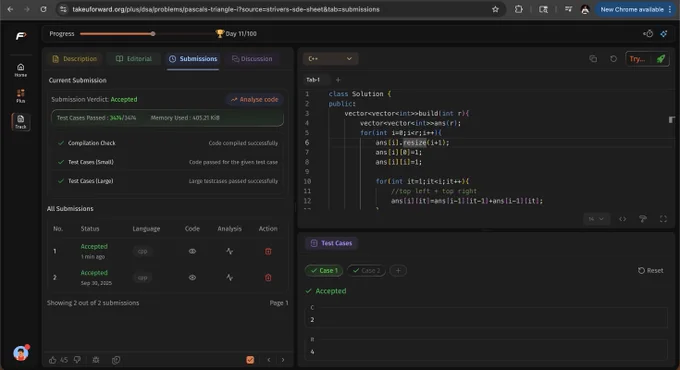Click the Day 11/100 trophy streak
680x370 pixels.
click(x=236, y=33)
